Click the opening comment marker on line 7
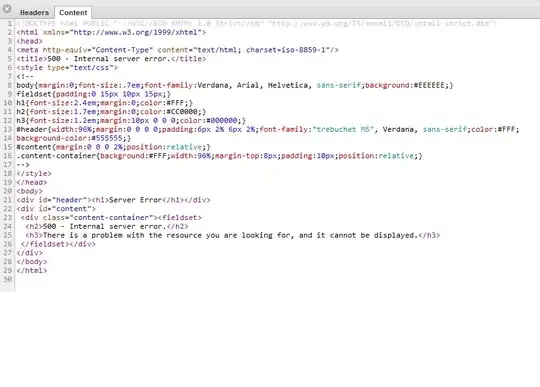 pos(25,76)
